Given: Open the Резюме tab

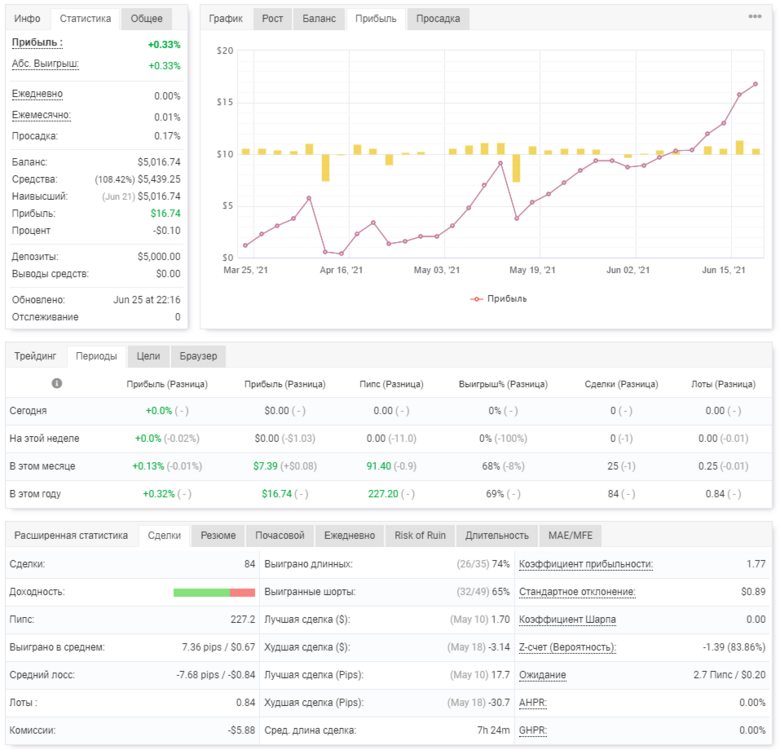Looking at the screenshot, I should (x=218, y=535).
